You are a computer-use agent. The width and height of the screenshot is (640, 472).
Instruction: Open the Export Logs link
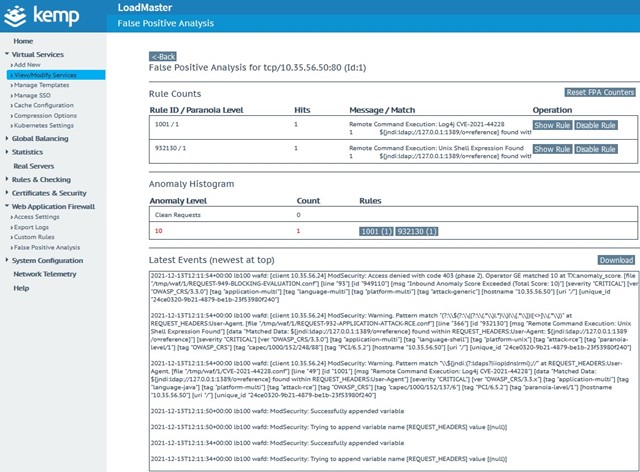click(31, 227)
